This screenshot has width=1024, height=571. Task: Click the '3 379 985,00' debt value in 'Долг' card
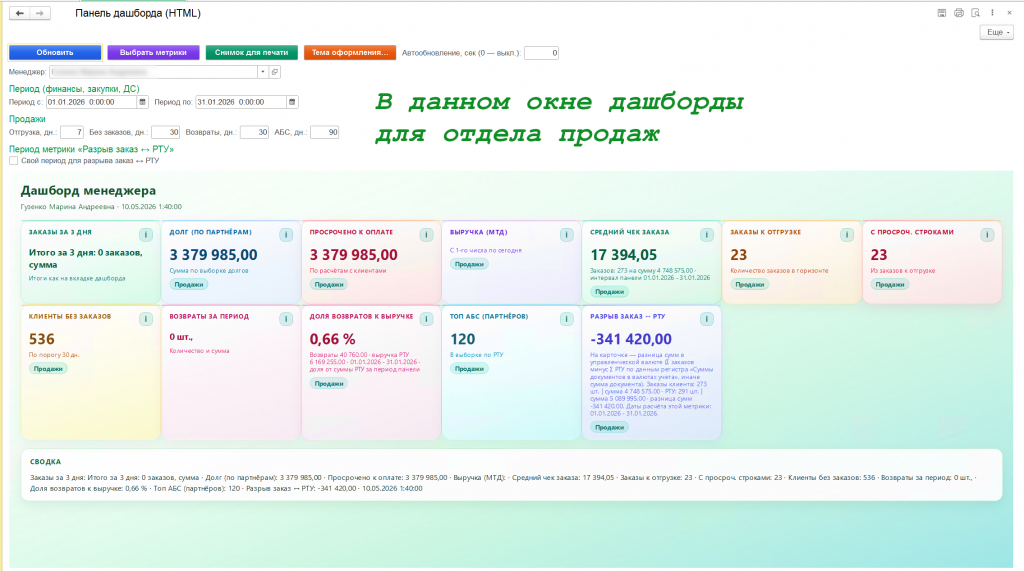214,255
